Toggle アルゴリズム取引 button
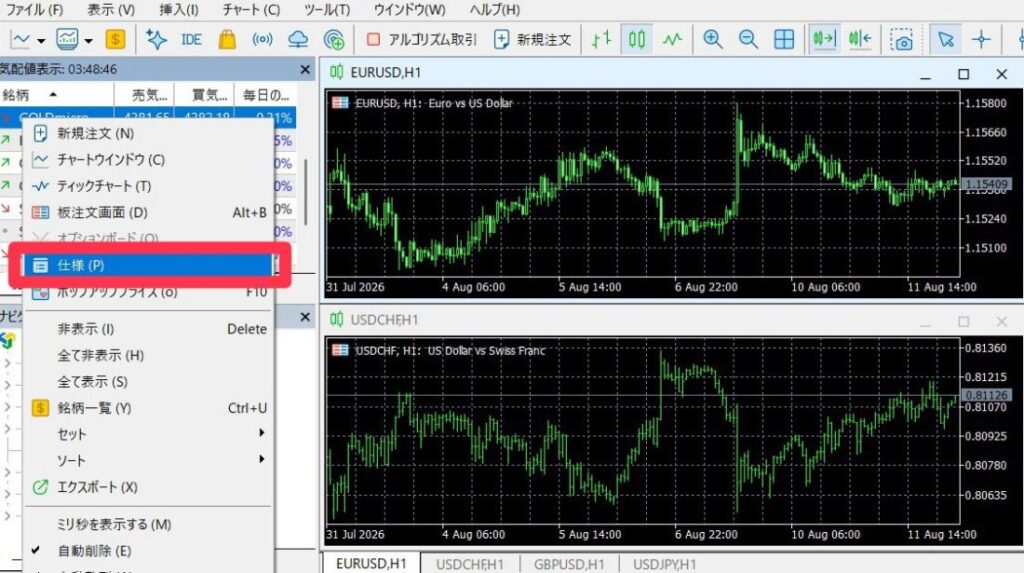This screenshot has width=1024, height=573. coord(422,40)
